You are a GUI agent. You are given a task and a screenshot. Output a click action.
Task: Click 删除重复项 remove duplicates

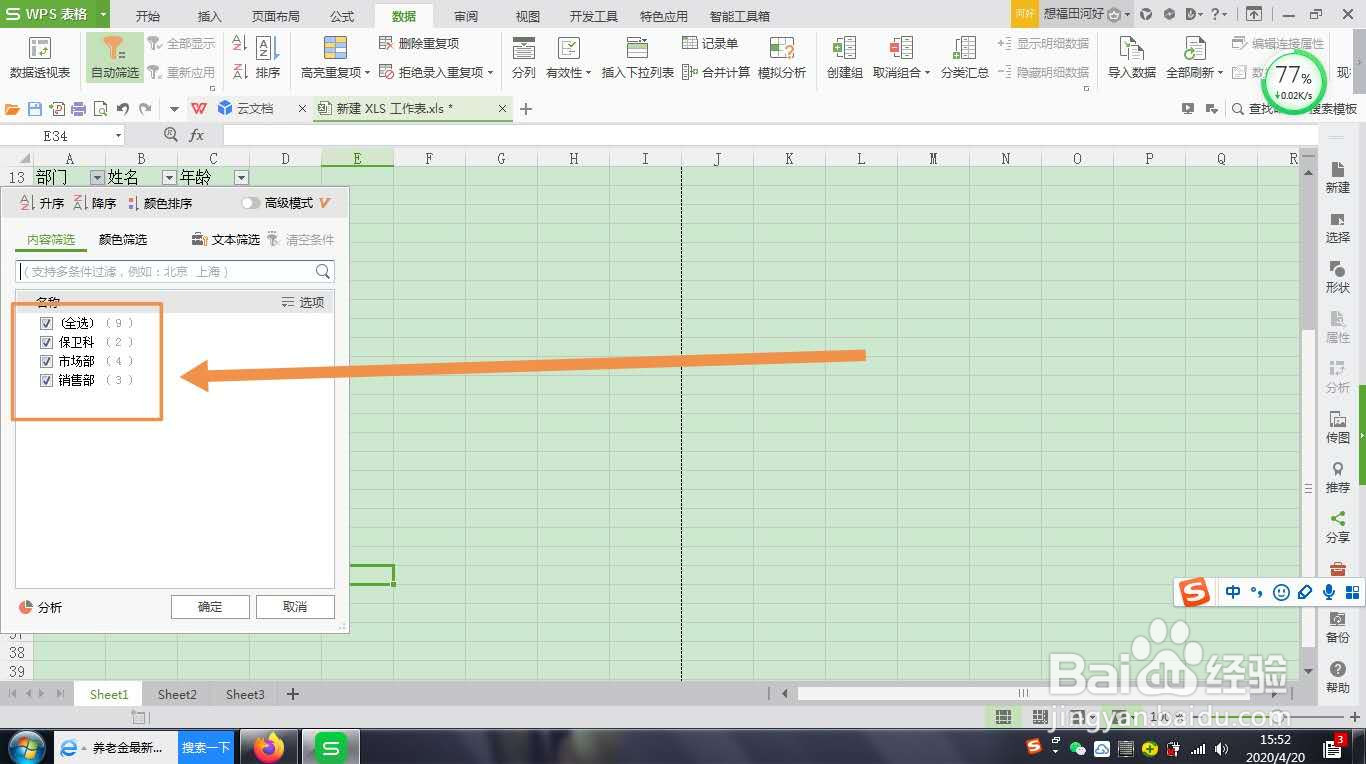[419, 44]
